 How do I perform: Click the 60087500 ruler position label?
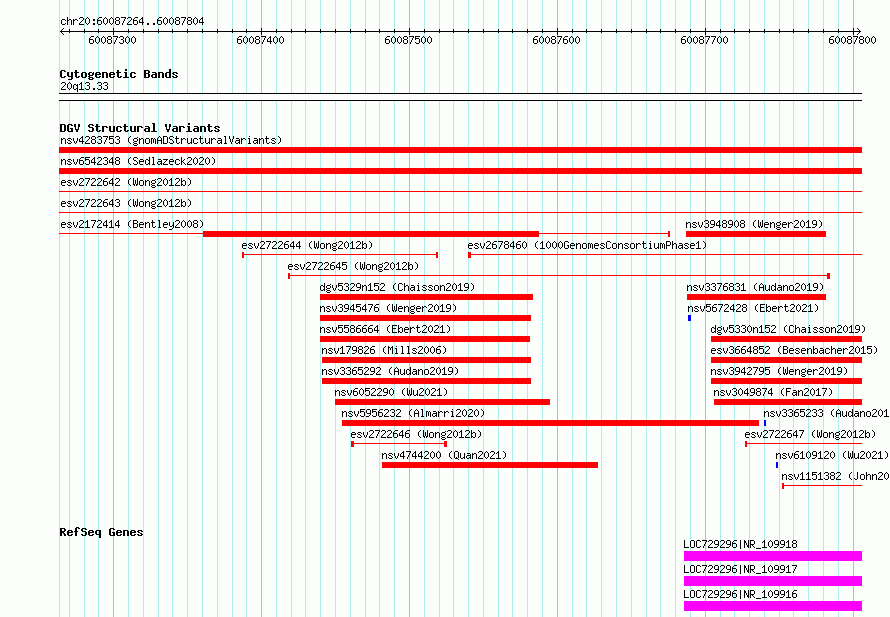408,40
